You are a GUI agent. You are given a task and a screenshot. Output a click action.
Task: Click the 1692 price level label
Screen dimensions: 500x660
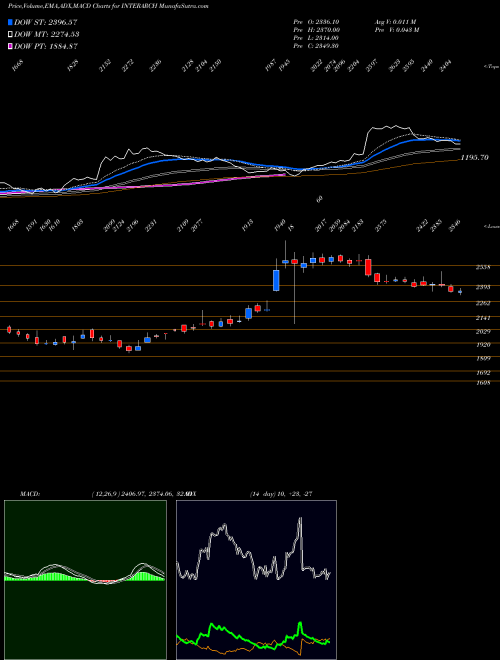click(x=483, y=373)
